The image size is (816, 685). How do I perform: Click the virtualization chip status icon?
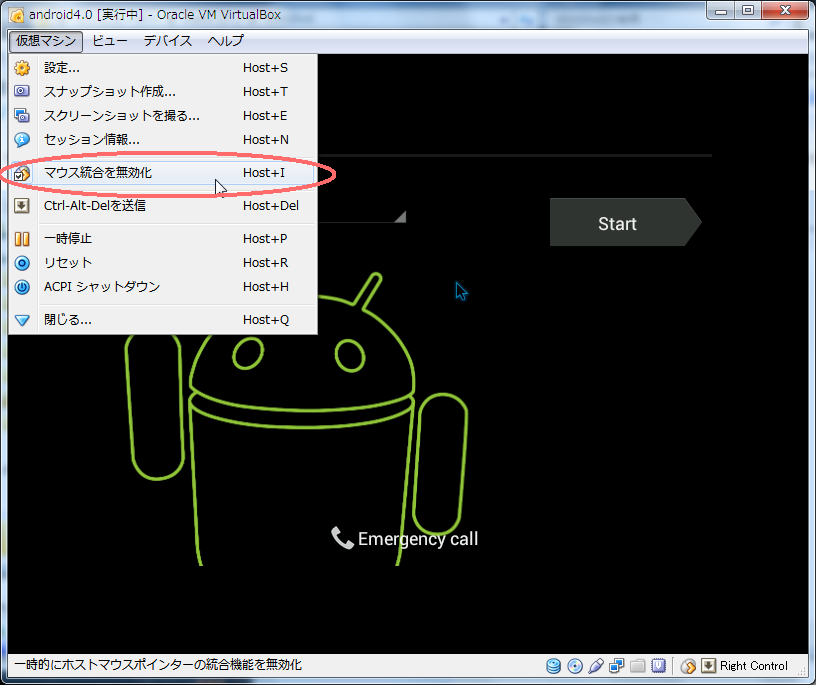659,666
